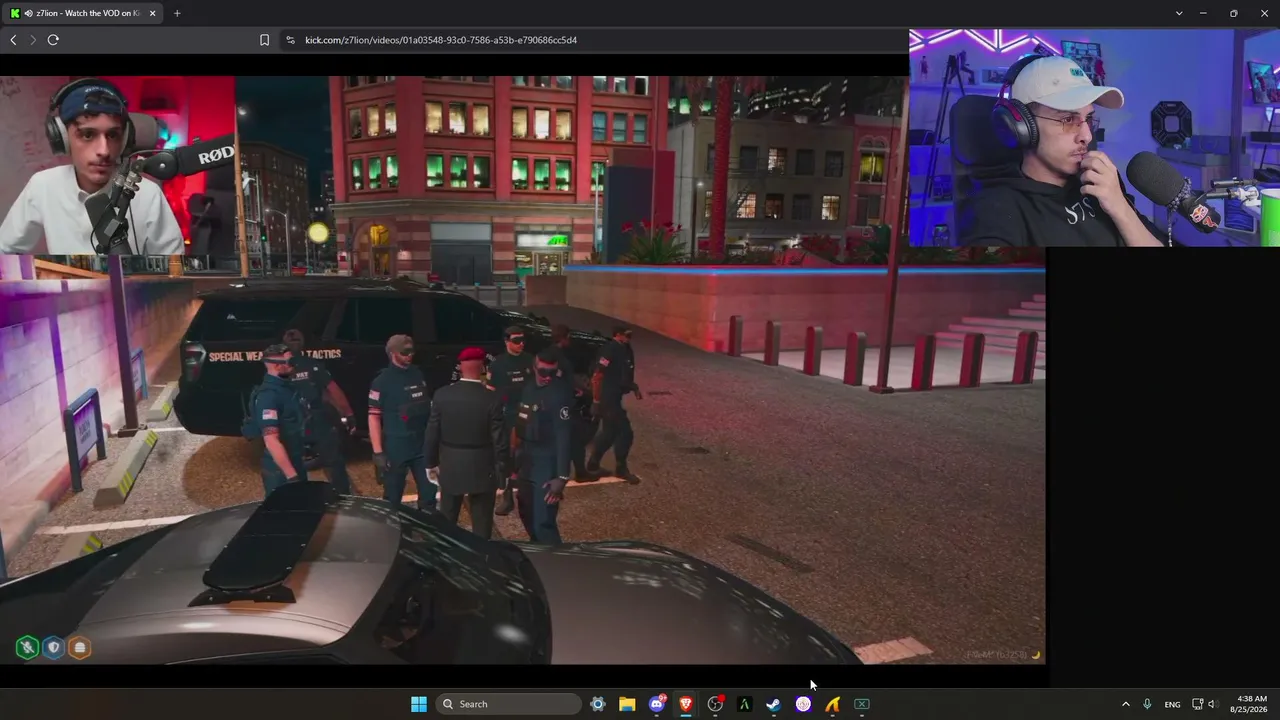The width and height of the screenshot is (1280, 720).
Task: Switch to Brave browser on the taskbar
Action: [686, 704]
